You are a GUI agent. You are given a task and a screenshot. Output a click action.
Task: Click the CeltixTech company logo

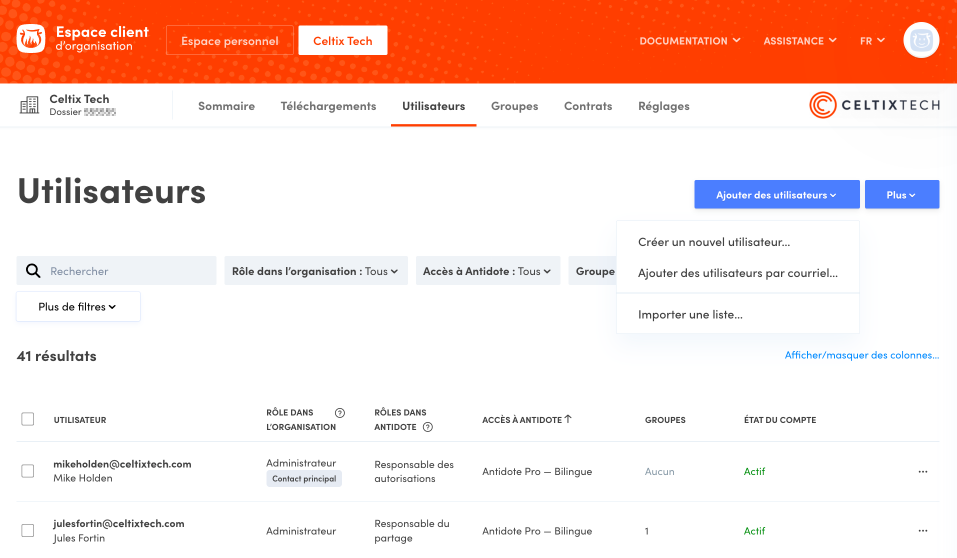pyautogui.click(x=874, y=105)
